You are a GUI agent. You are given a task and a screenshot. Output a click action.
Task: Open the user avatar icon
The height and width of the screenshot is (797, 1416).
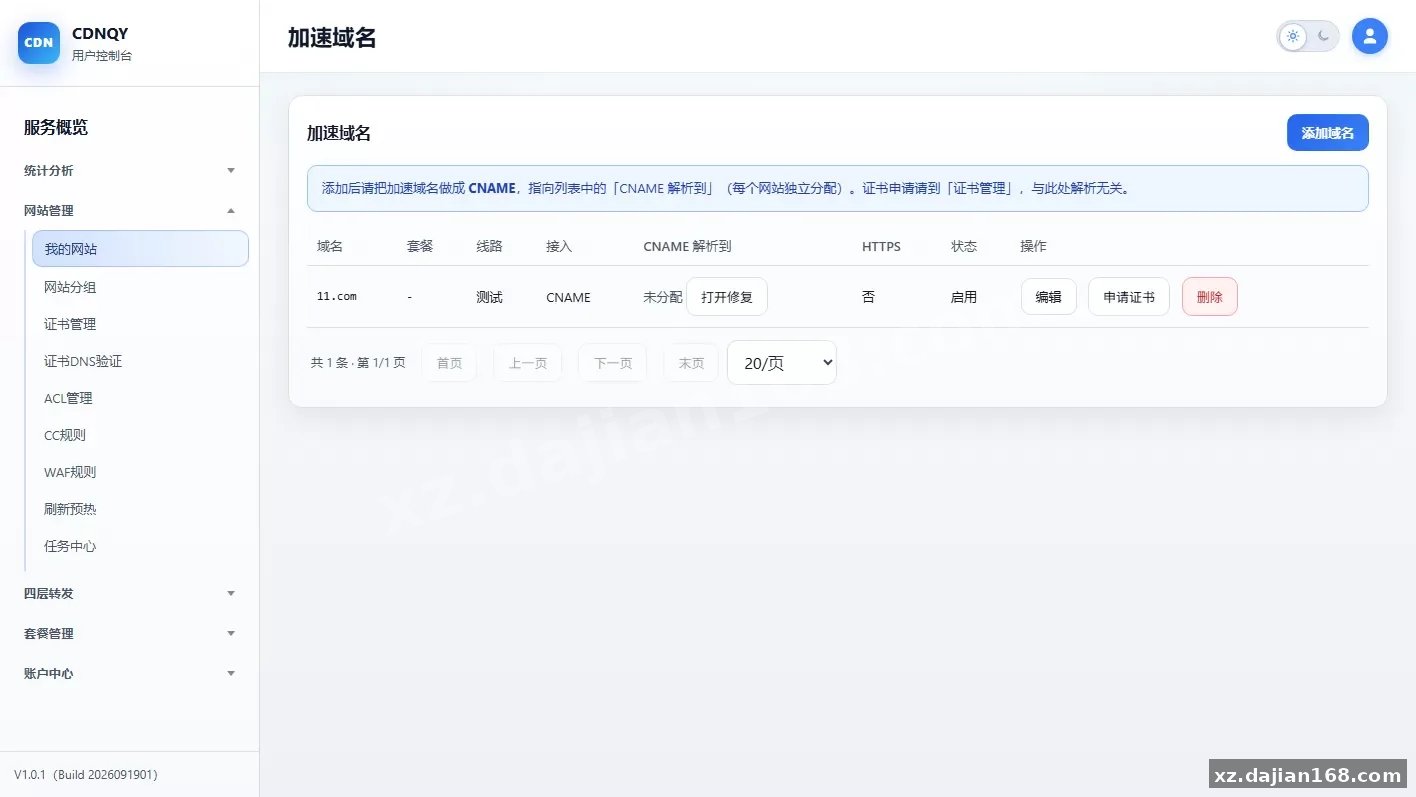tap(1369, 37)
